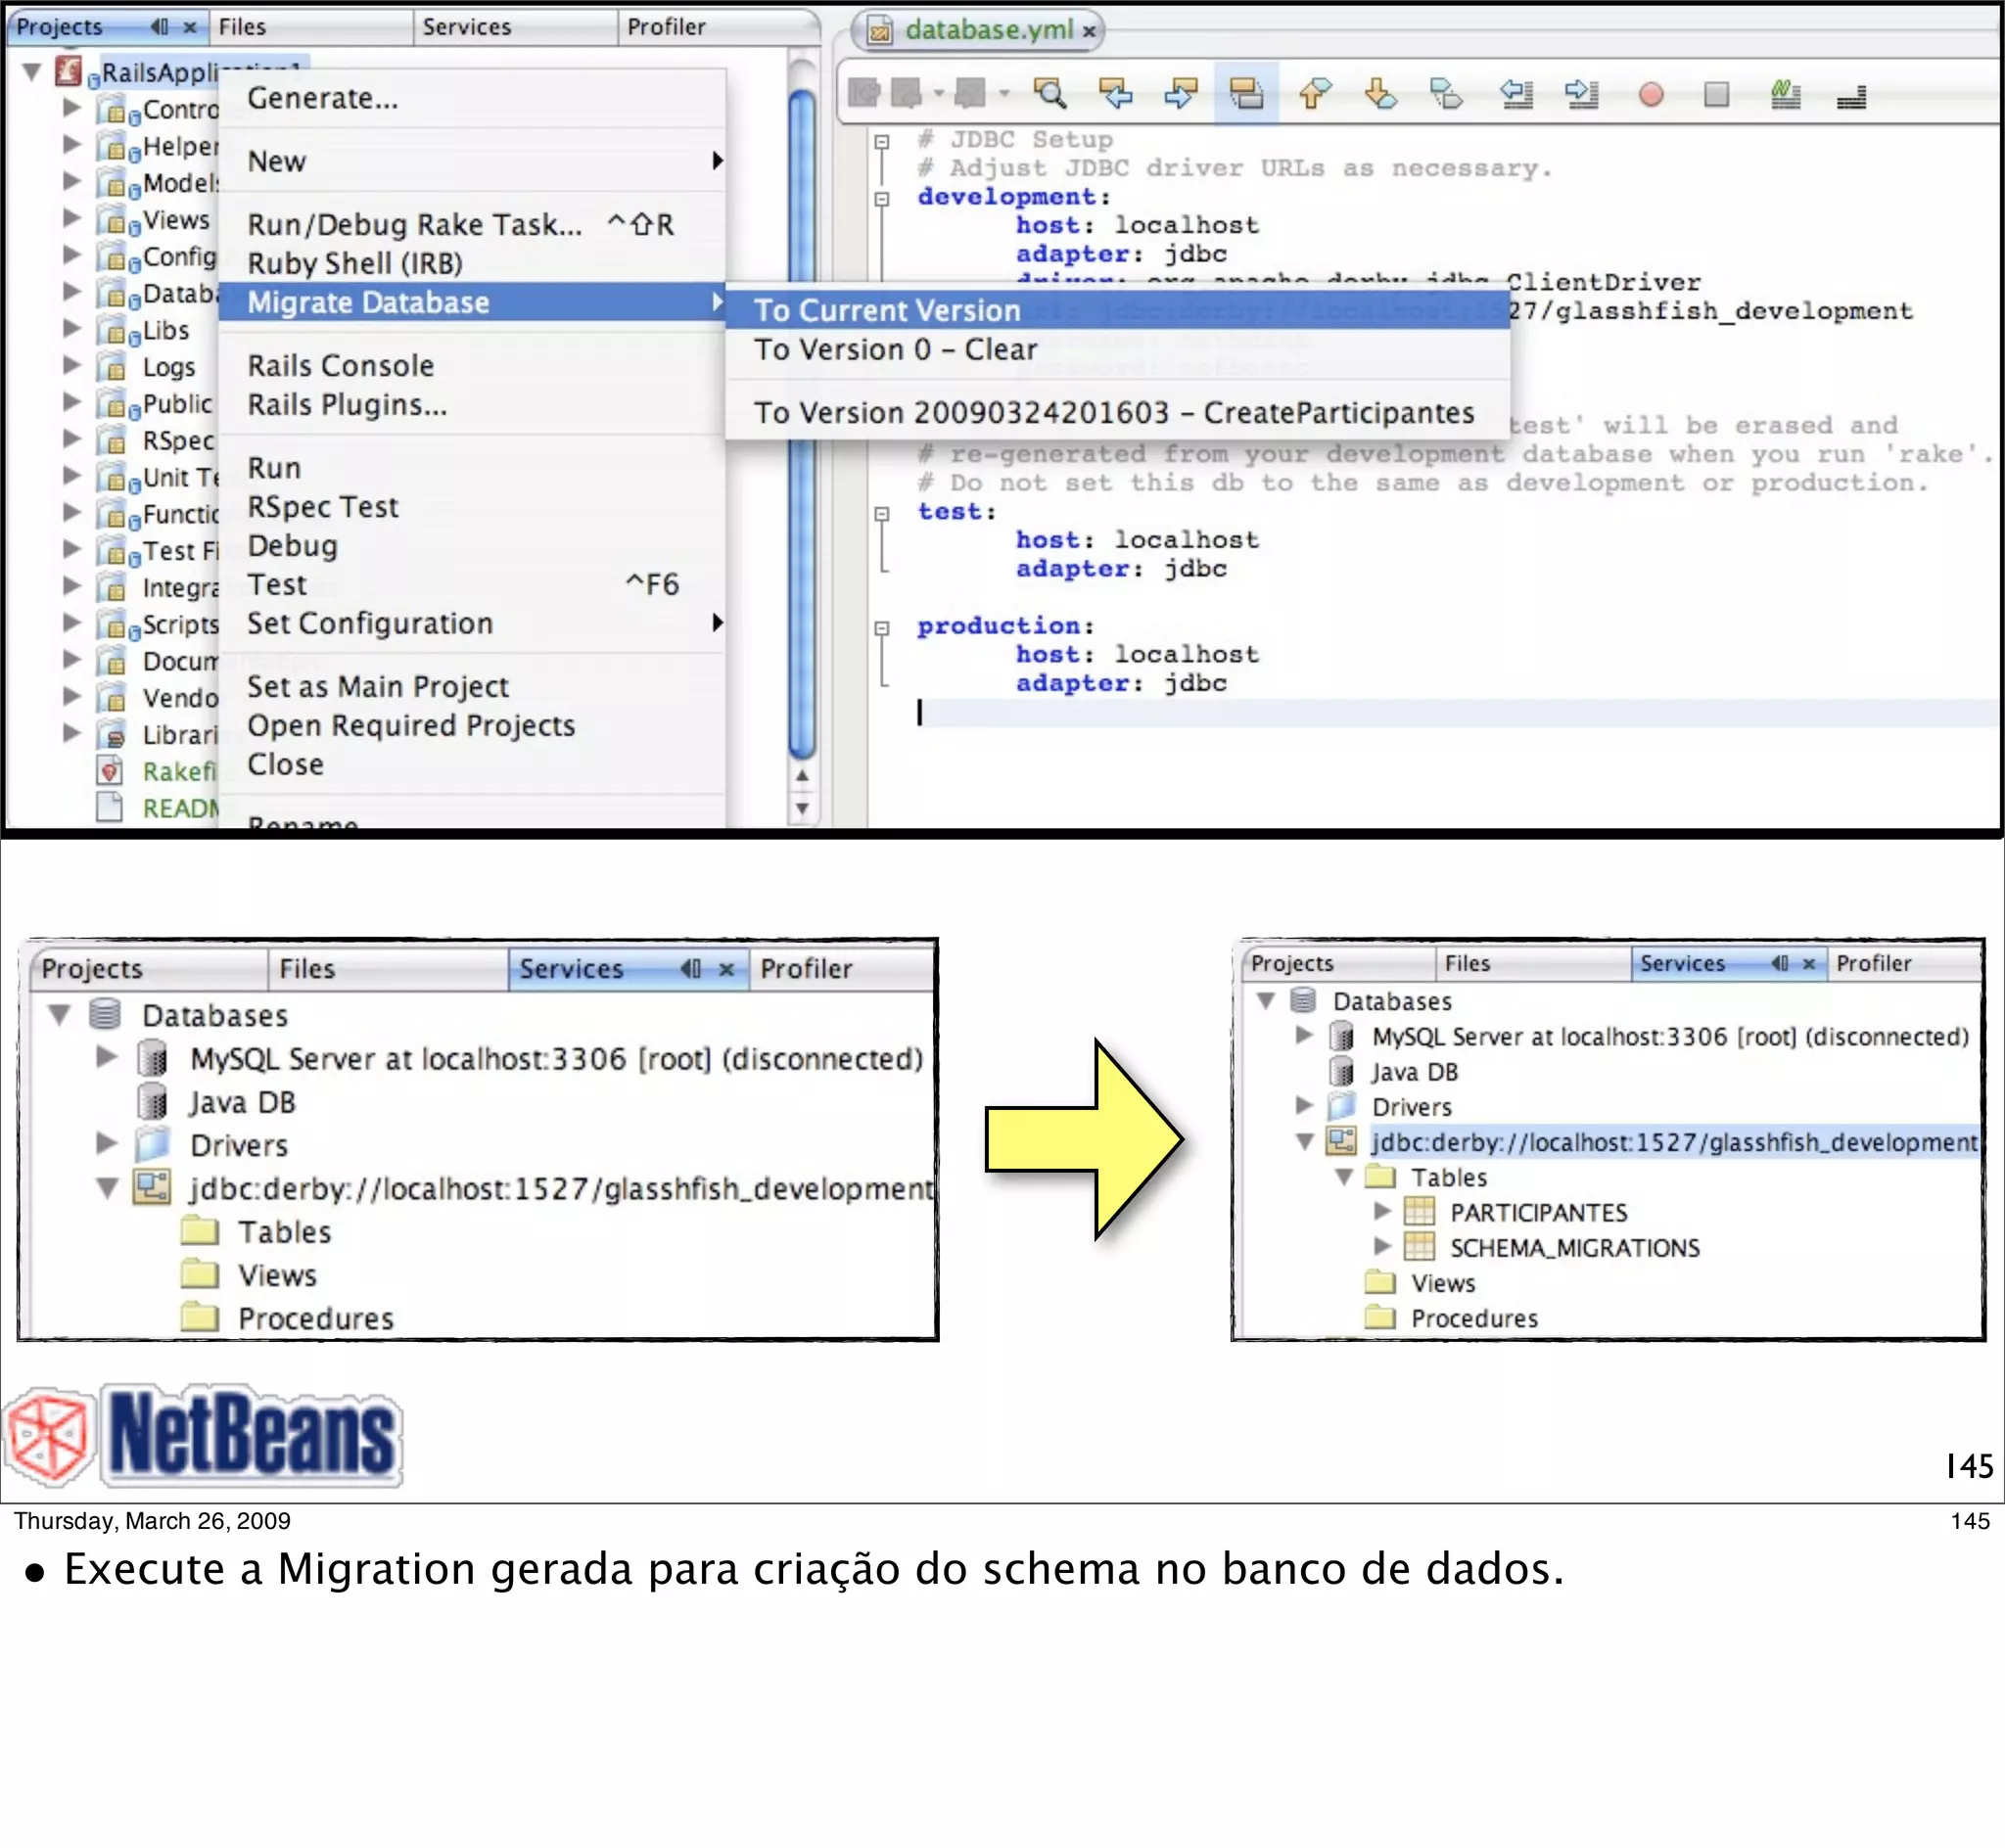Open Rails Console from context menu
Screen dimensions: 2005x1848
point(340,365)
